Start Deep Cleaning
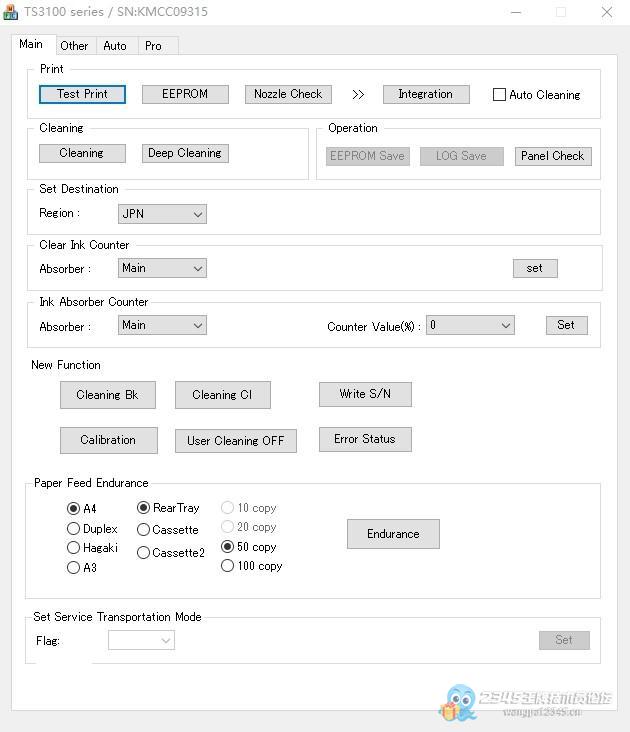The width and height of the screenshot is (630, 732). click(185, 153)
